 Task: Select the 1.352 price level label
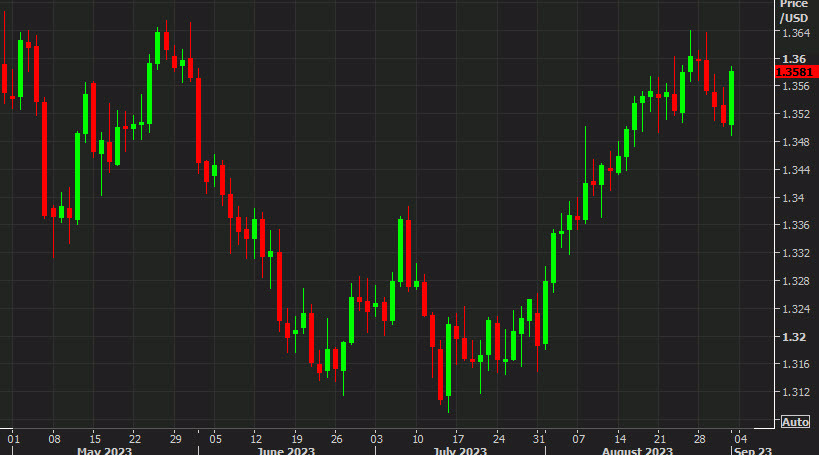[796, 114]
